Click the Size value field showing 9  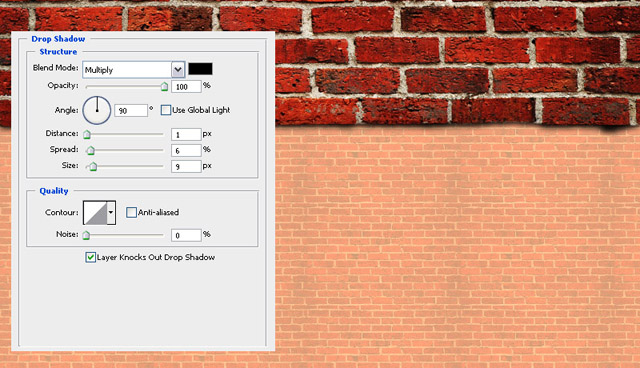point(186,166)
